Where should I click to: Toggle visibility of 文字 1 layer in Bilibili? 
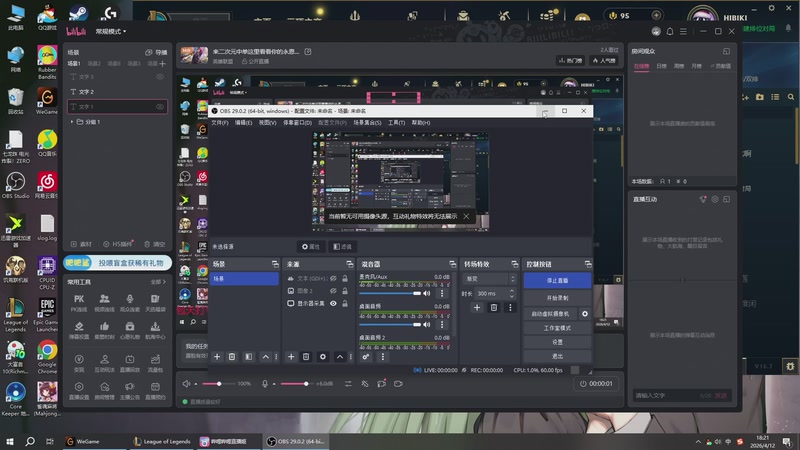[x=160, y=107]
